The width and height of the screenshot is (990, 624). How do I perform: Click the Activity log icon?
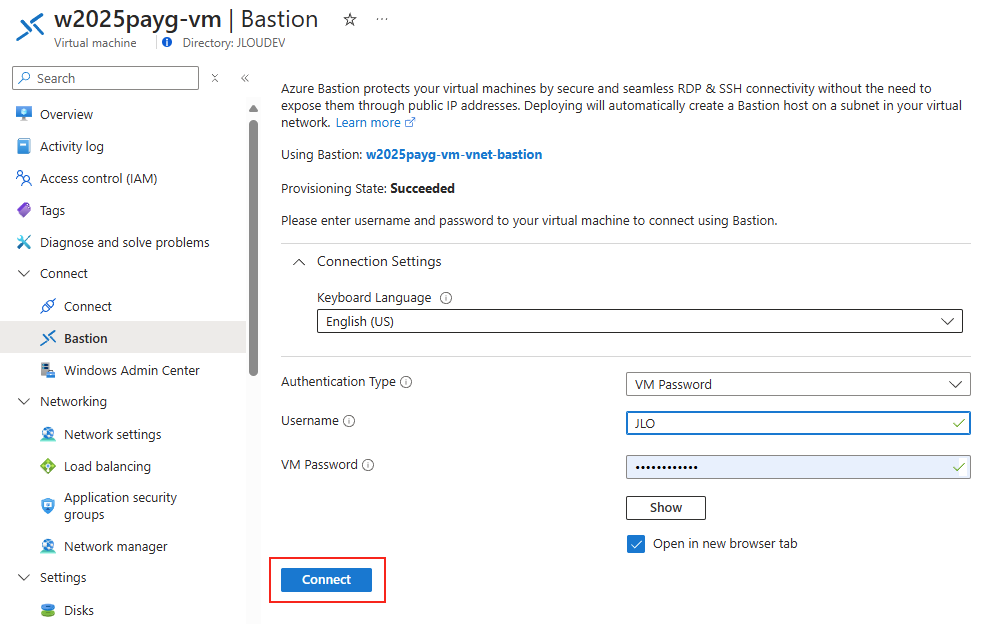click(x=24, y=146)
